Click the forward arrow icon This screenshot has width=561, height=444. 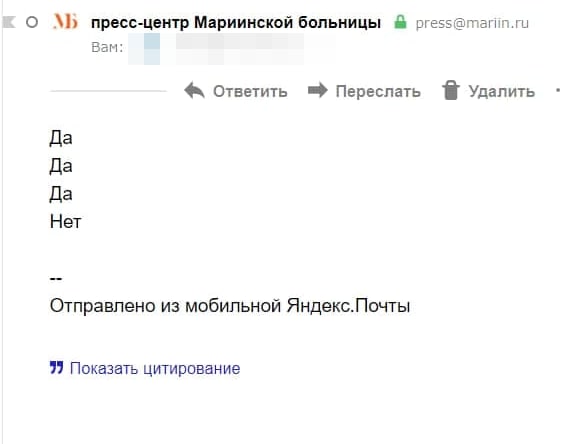point(318,90)
